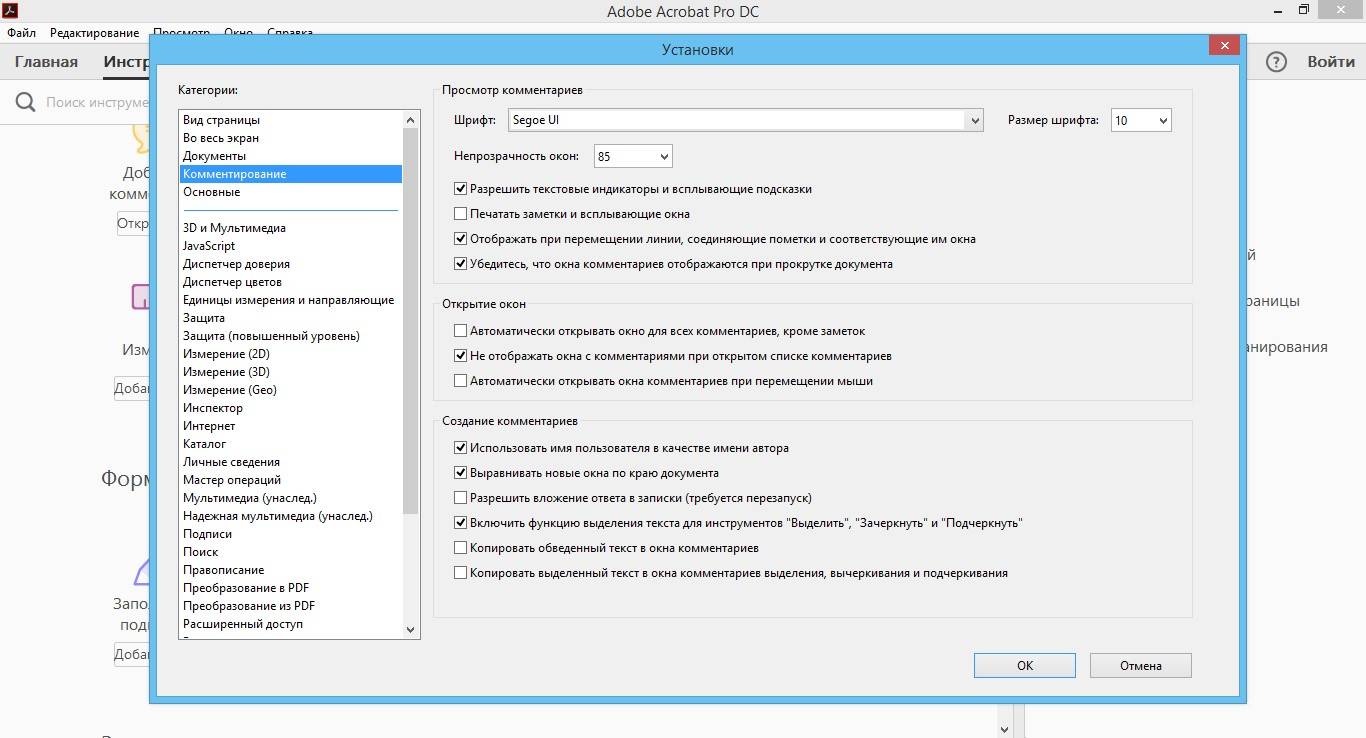Close the Установки dialog
The width and height of the screenshot is (1366, 738).
coord(1225,46)
